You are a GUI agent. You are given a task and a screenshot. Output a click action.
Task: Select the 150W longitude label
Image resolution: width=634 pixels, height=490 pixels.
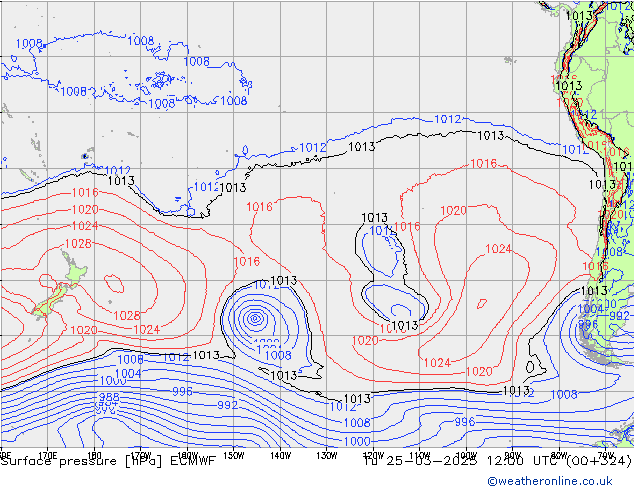(234, 456)
